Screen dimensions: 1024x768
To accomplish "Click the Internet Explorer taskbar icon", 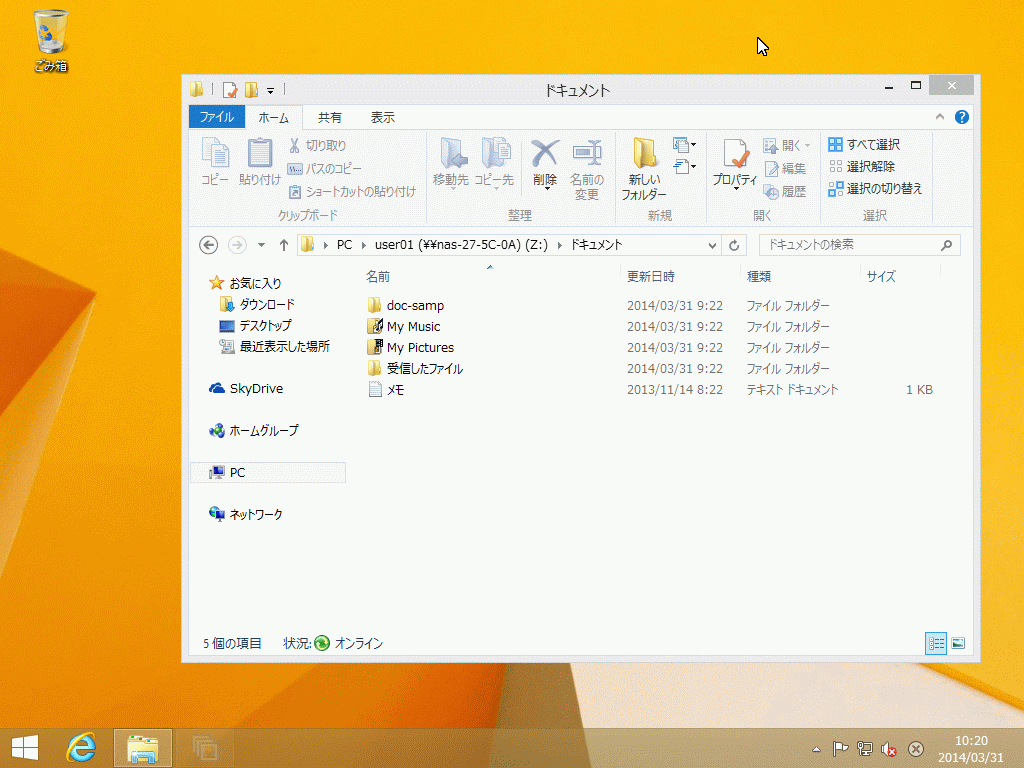I will tap(81, 748).
